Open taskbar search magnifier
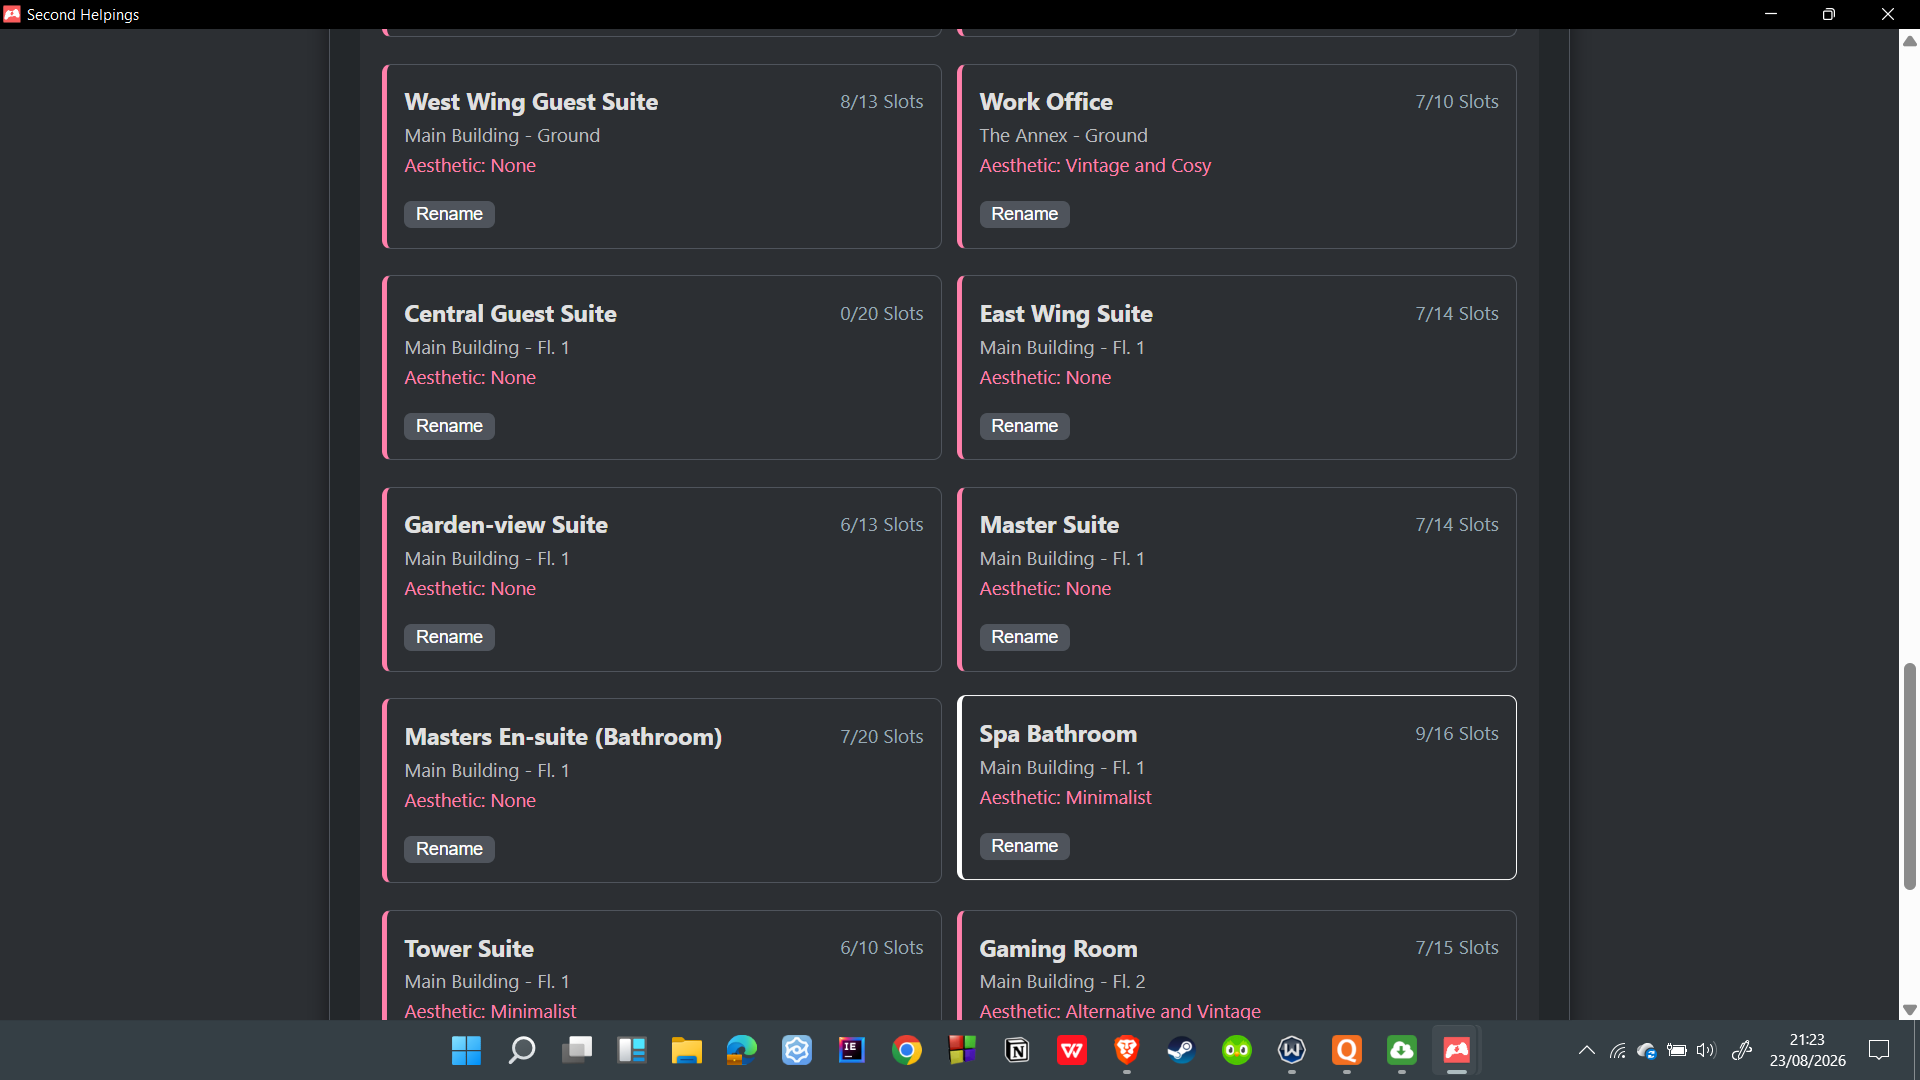This screenshot has width=1920, height=1080. pyautogui.click(x=522, y=1050)
